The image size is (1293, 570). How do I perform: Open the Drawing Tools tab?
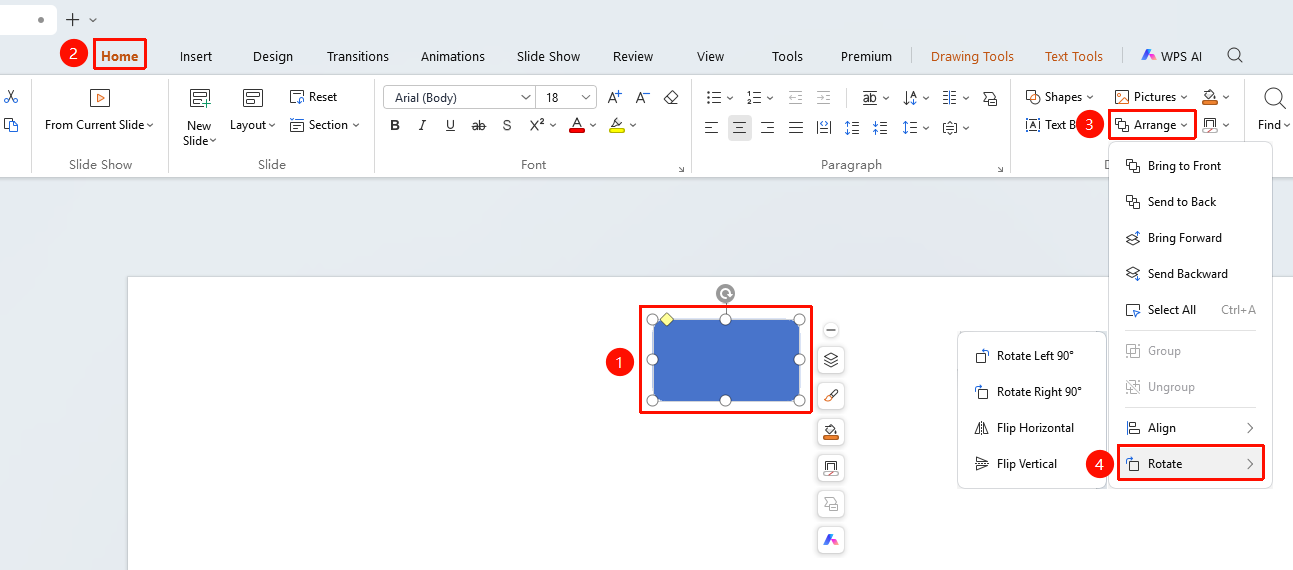click(x=972, y=56)
